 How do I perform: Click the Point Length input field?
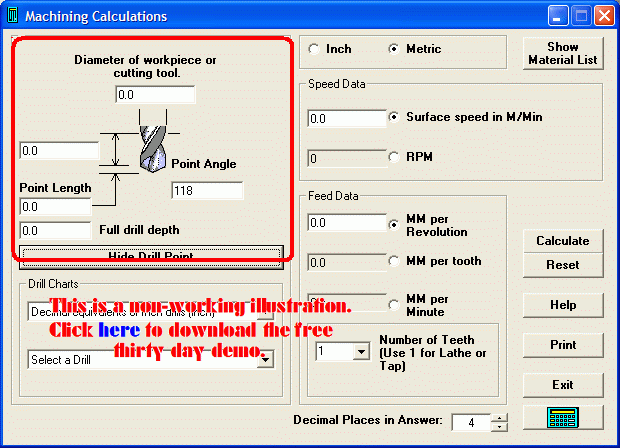[x=55, y=206]
